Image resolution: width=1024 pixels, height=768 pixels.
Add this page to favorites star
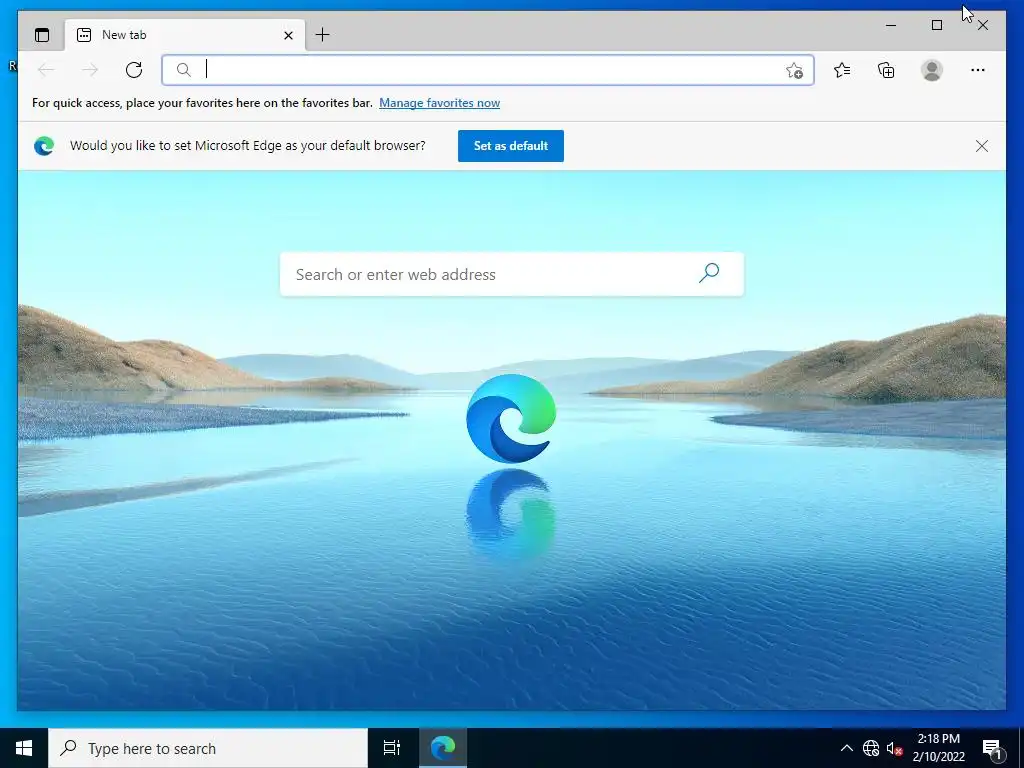point(794,70)
